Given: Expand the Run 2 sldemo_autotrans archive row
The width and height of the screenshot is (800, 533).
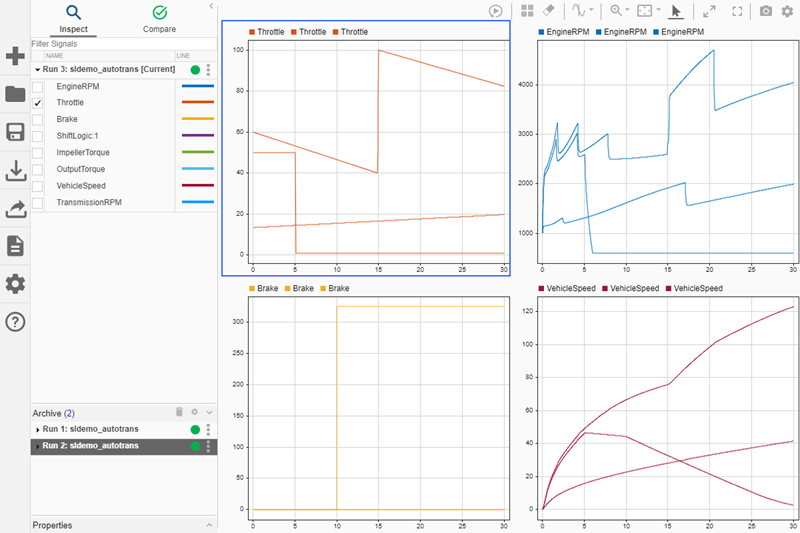Looking at the screenshot, I should [x=37, y=446].
